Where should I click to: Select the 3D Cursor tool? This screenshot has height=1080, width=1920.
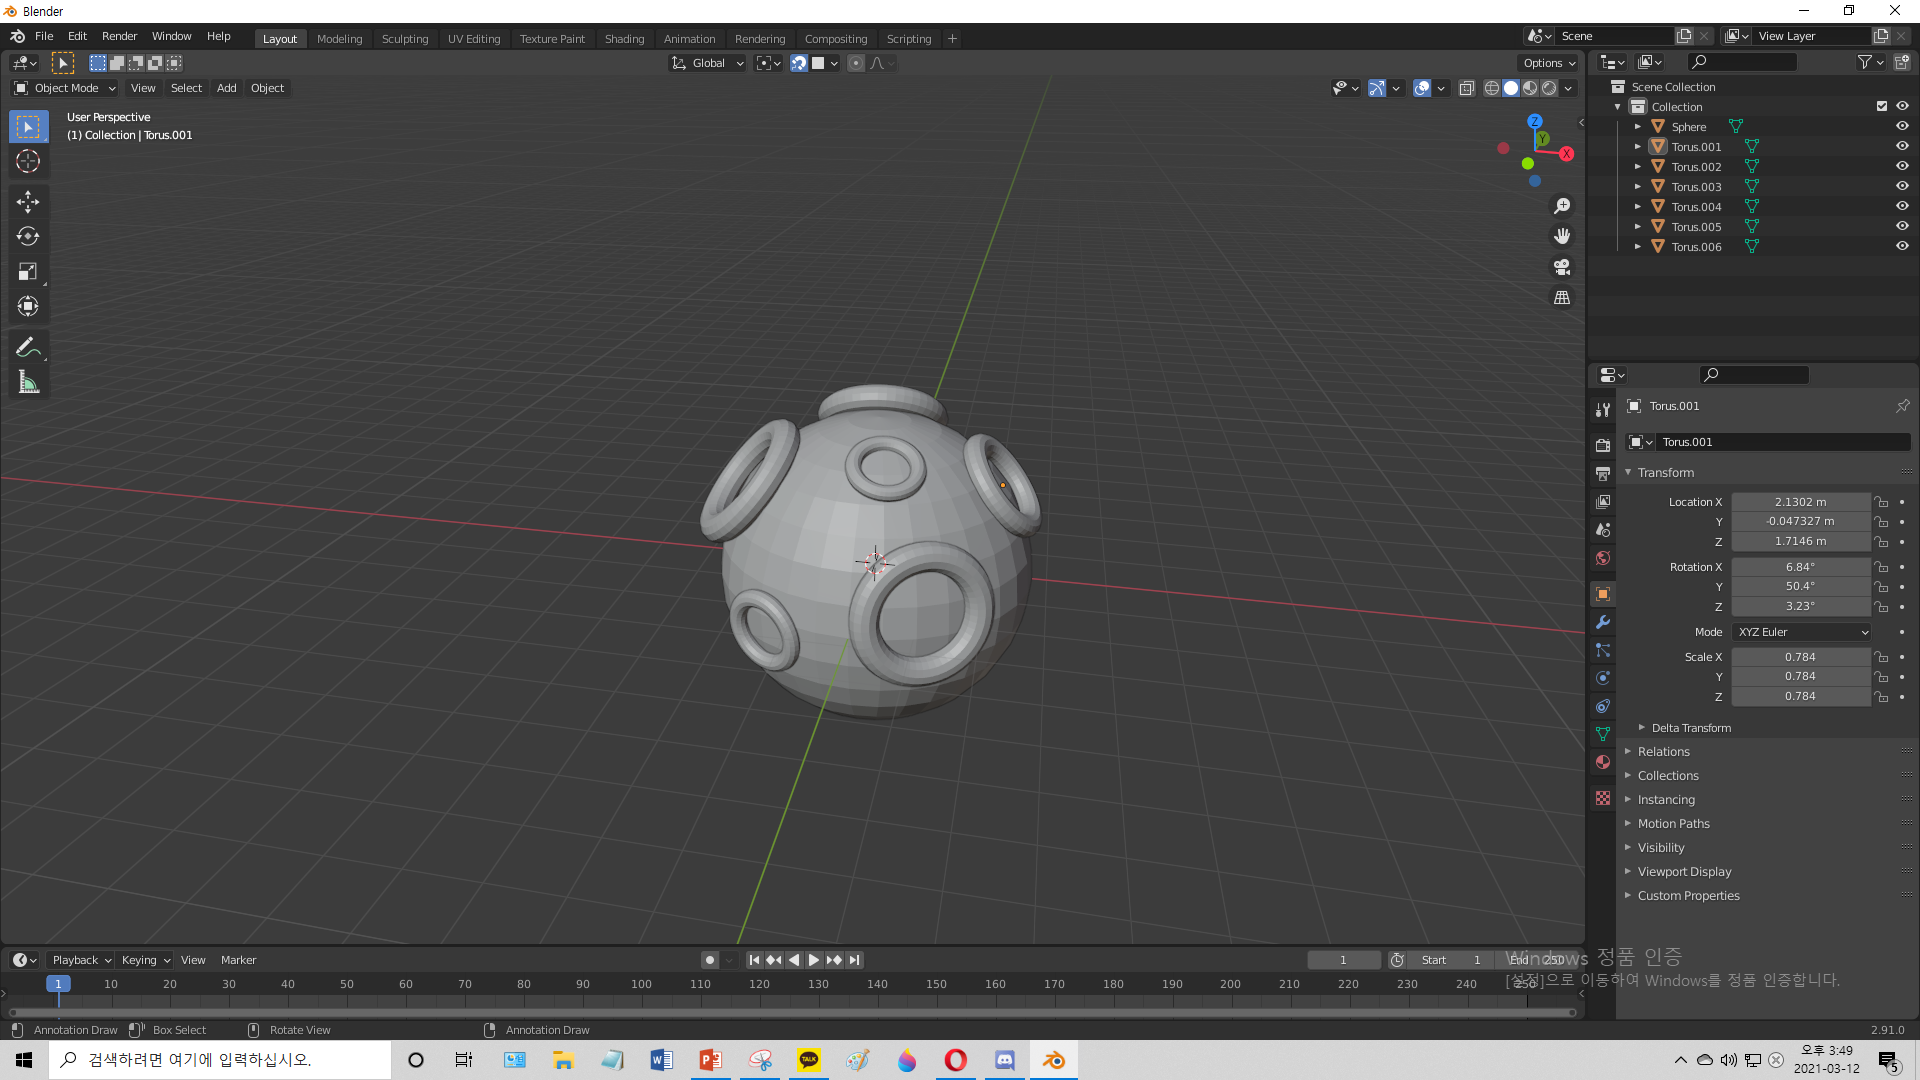pos(28,161)
